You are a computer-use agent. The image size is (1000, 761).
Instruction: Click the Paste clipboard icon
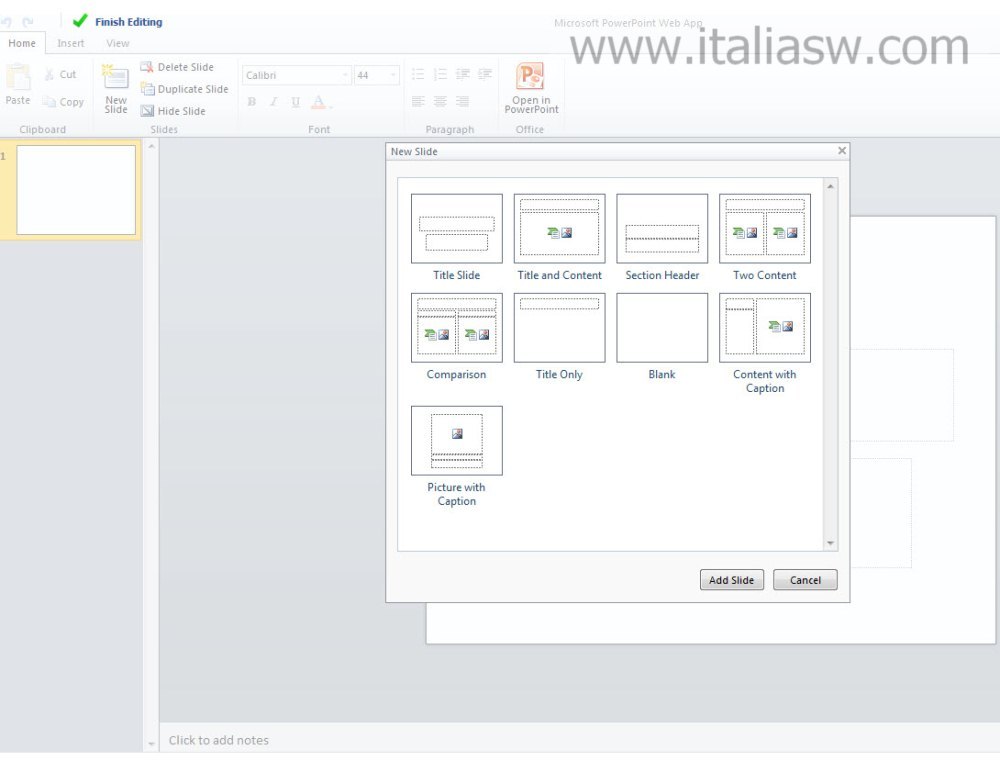[x=18, y=78]
